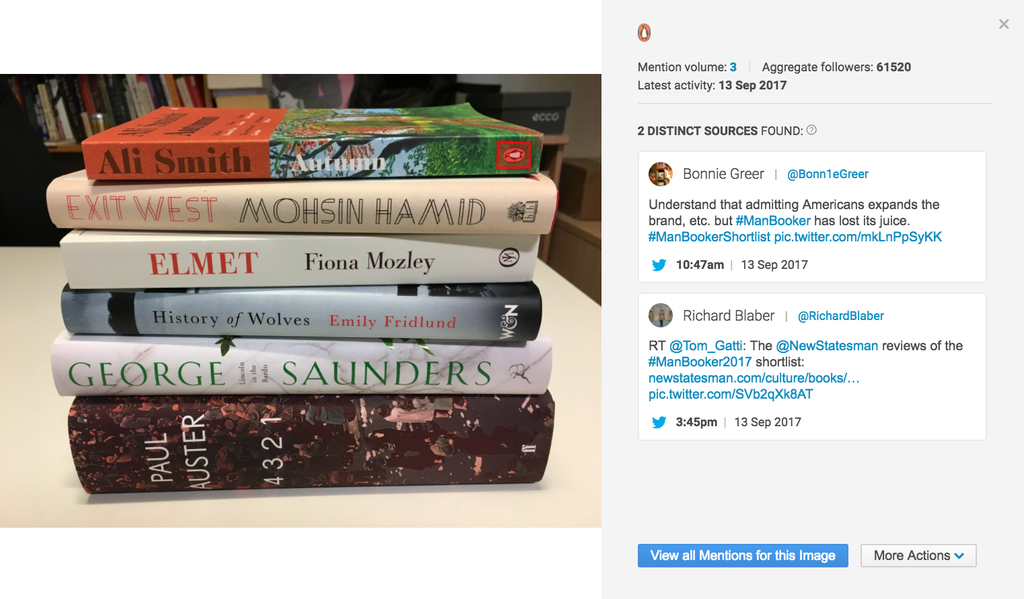Click the help icon beside Distinct Sources Found

(x=811, y=130)
